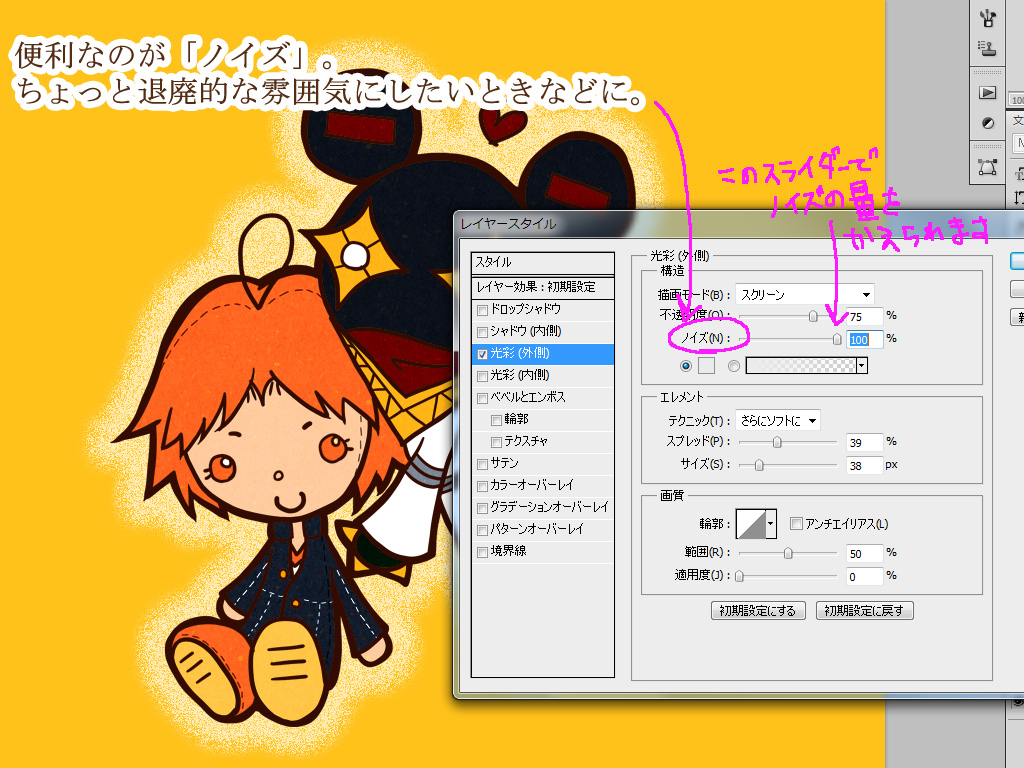Select the gradient radio button for glow
The width and height of the screenshot is (1024, 768).
pyautogui.click(x=735, y=366)
